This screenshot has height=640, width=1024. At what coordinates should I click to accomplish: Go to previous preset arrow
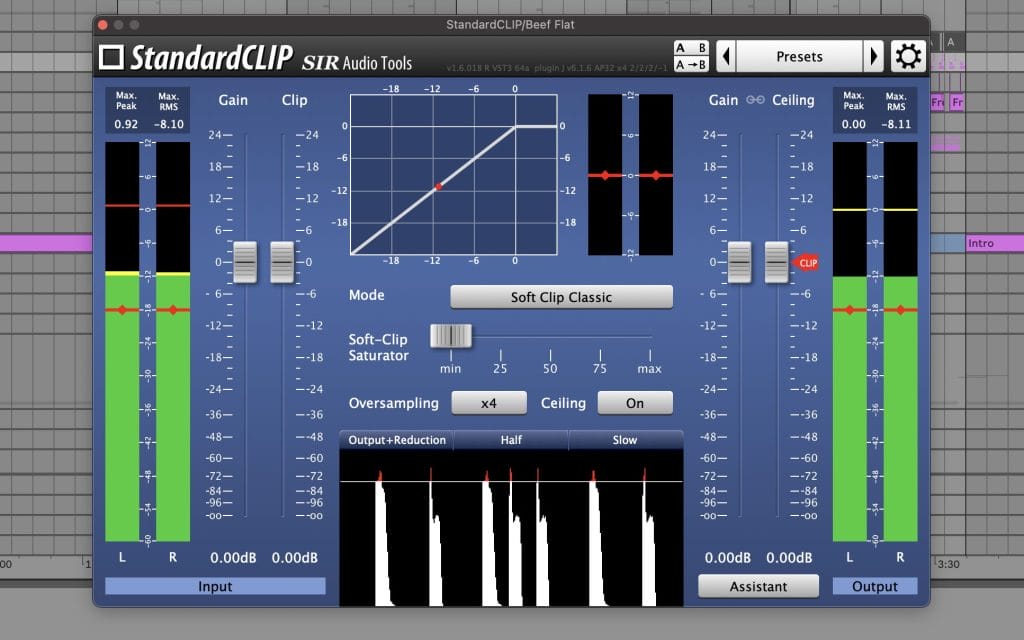tap(726, 56)
